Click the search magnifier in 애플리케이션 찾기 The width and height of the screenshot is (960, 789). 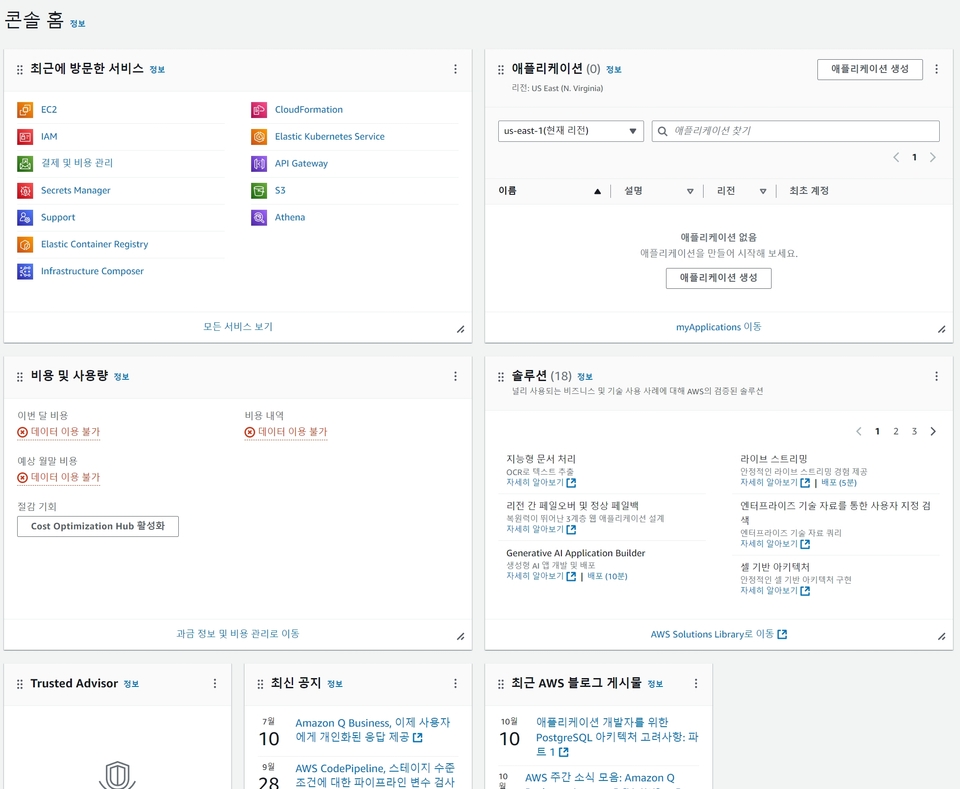[x=662, y=131]
